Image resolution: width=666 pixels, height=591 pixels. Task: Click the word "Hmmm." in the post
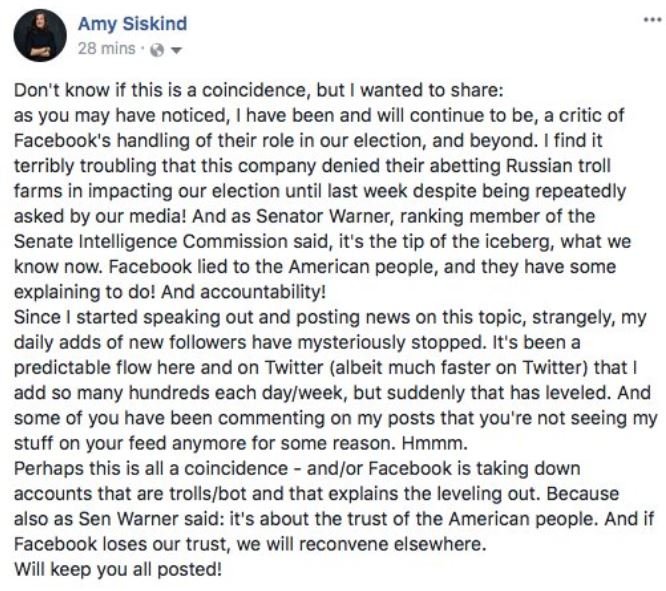[x=435, y=443]
